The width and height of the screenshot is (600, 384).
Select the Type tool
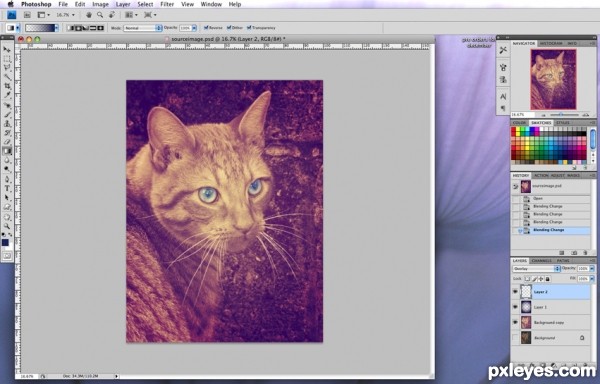(7, 188)
